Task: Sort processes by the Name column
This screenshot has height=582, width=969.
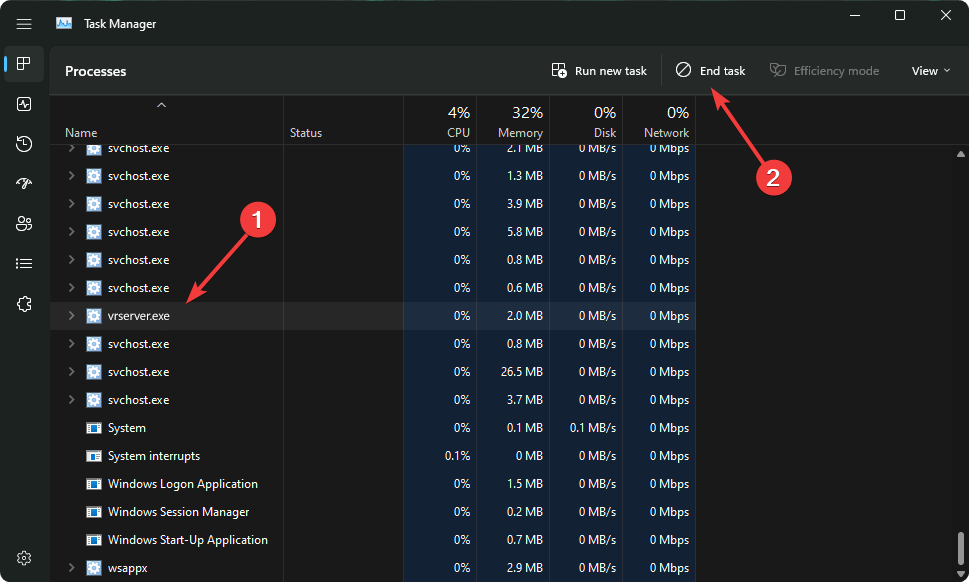Action: 81,133
